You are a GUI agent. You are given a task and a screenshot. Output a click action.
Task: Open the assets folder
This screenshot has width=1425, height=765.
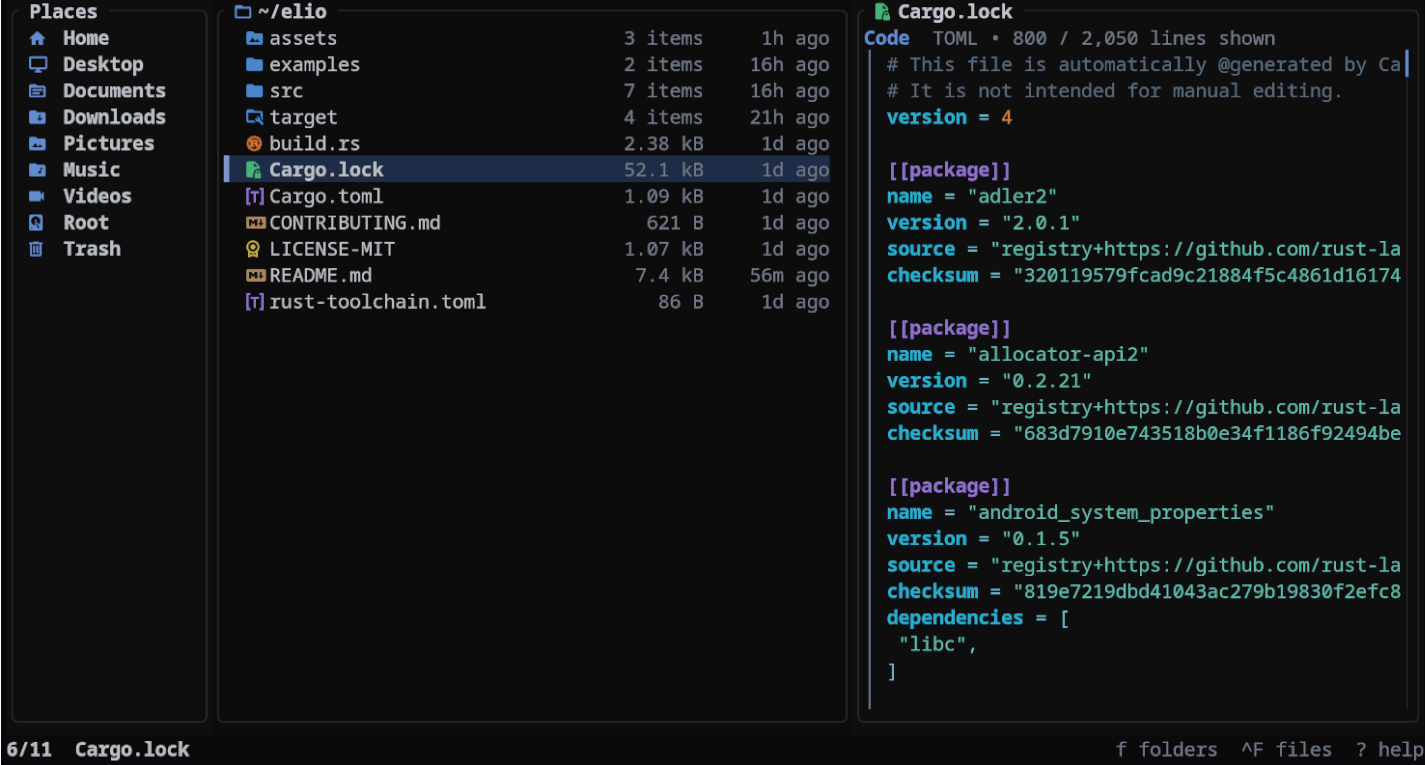pyautogui.click(x=303, y=39)
